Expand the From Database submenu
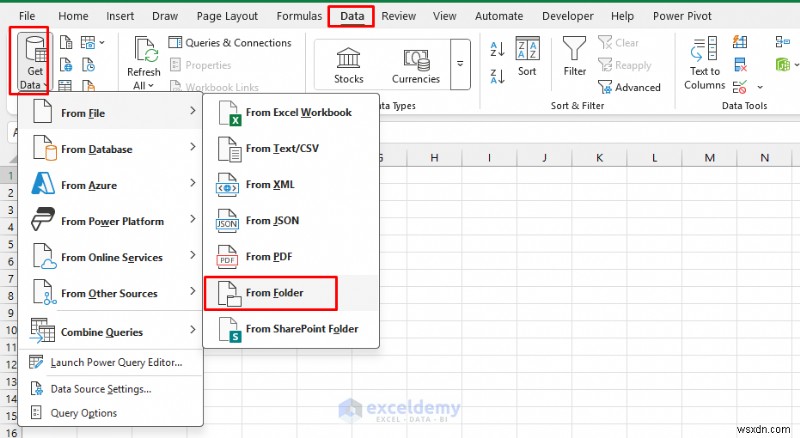The height and width of the screenshot is (438, 800). (x=111, y=149)
